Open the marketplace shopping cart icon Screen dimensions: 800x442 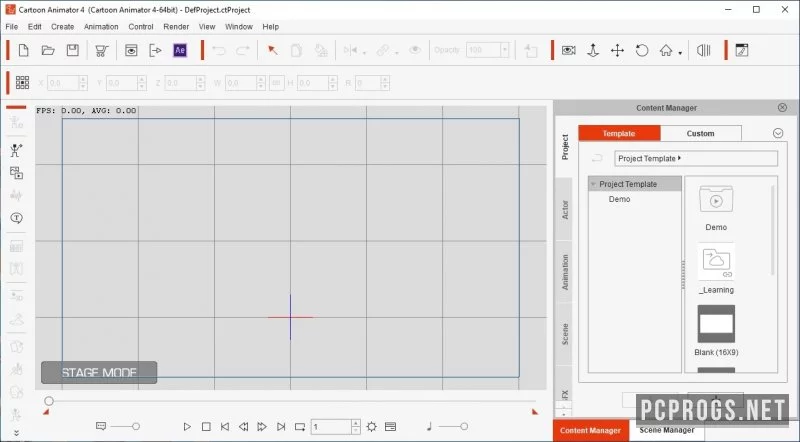[102, 51]
